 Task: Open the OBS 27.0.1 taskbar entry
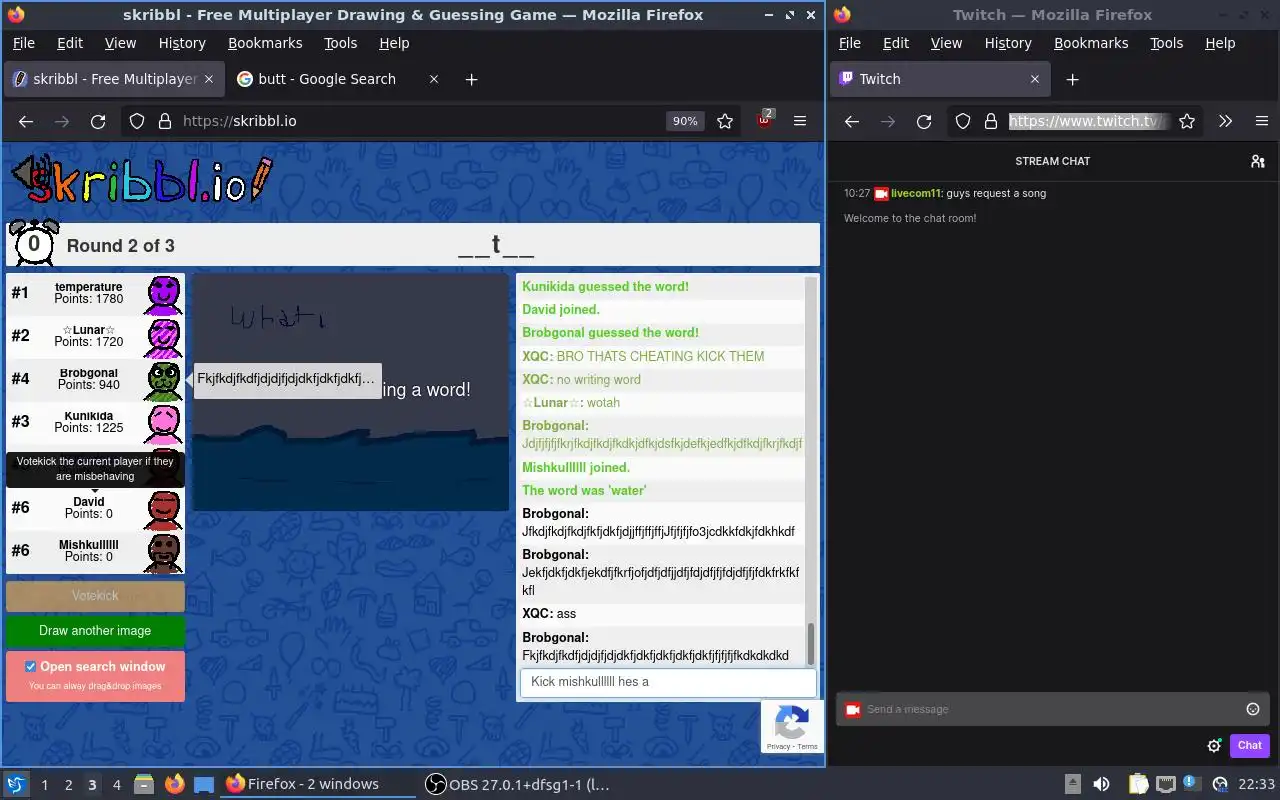(518, 784)
